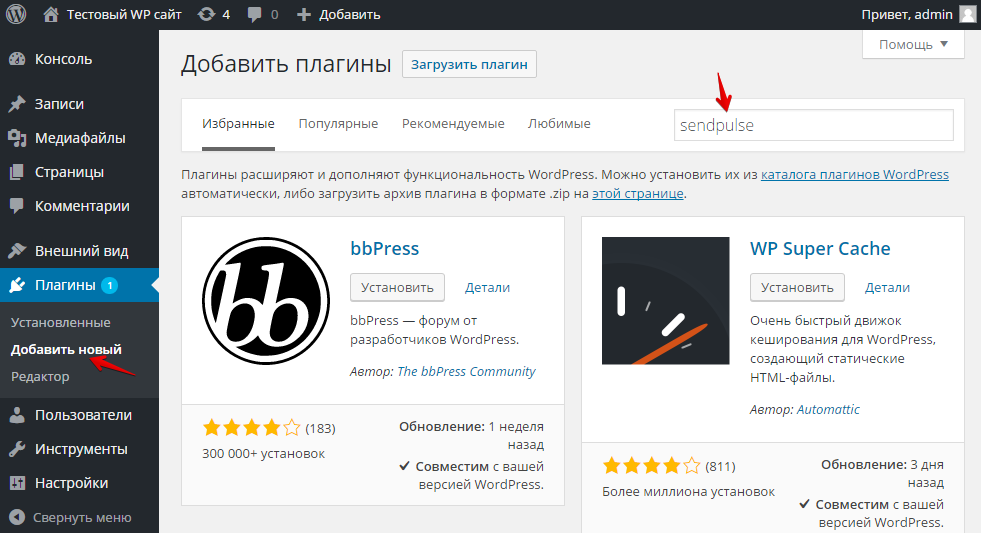Open the plugin Редактор submenu item

coord(40,377)
